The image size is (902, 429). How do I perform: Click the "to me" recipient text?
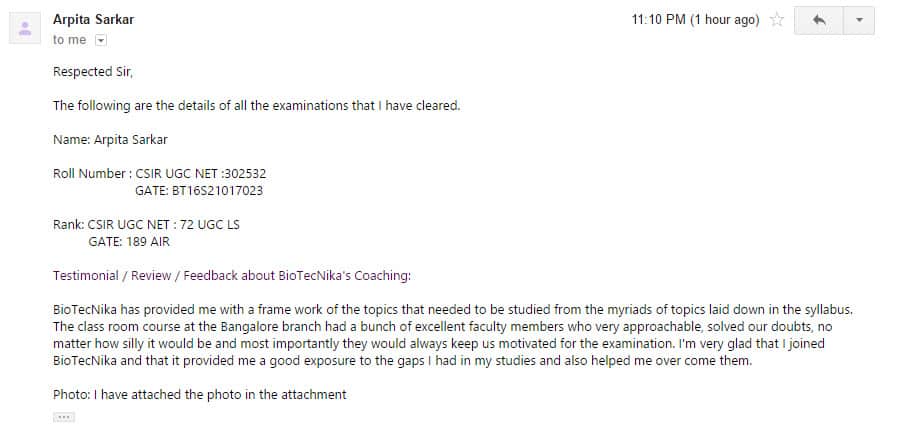69,40
